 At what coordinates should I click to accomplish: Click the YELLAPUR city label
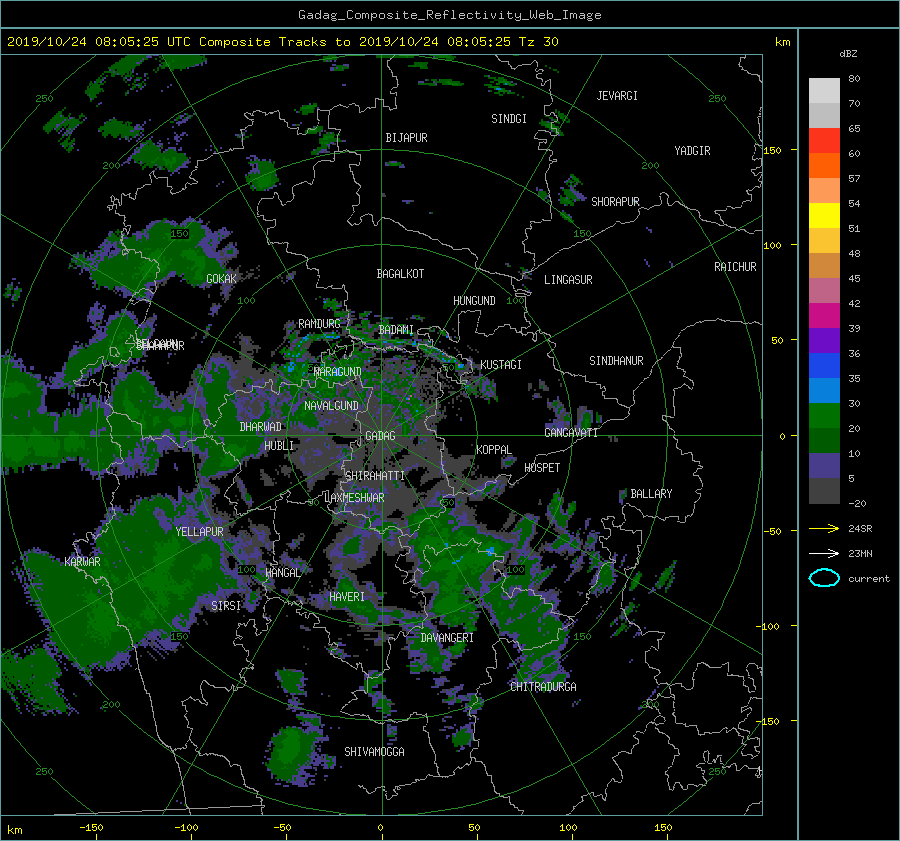tap(199, 532)
